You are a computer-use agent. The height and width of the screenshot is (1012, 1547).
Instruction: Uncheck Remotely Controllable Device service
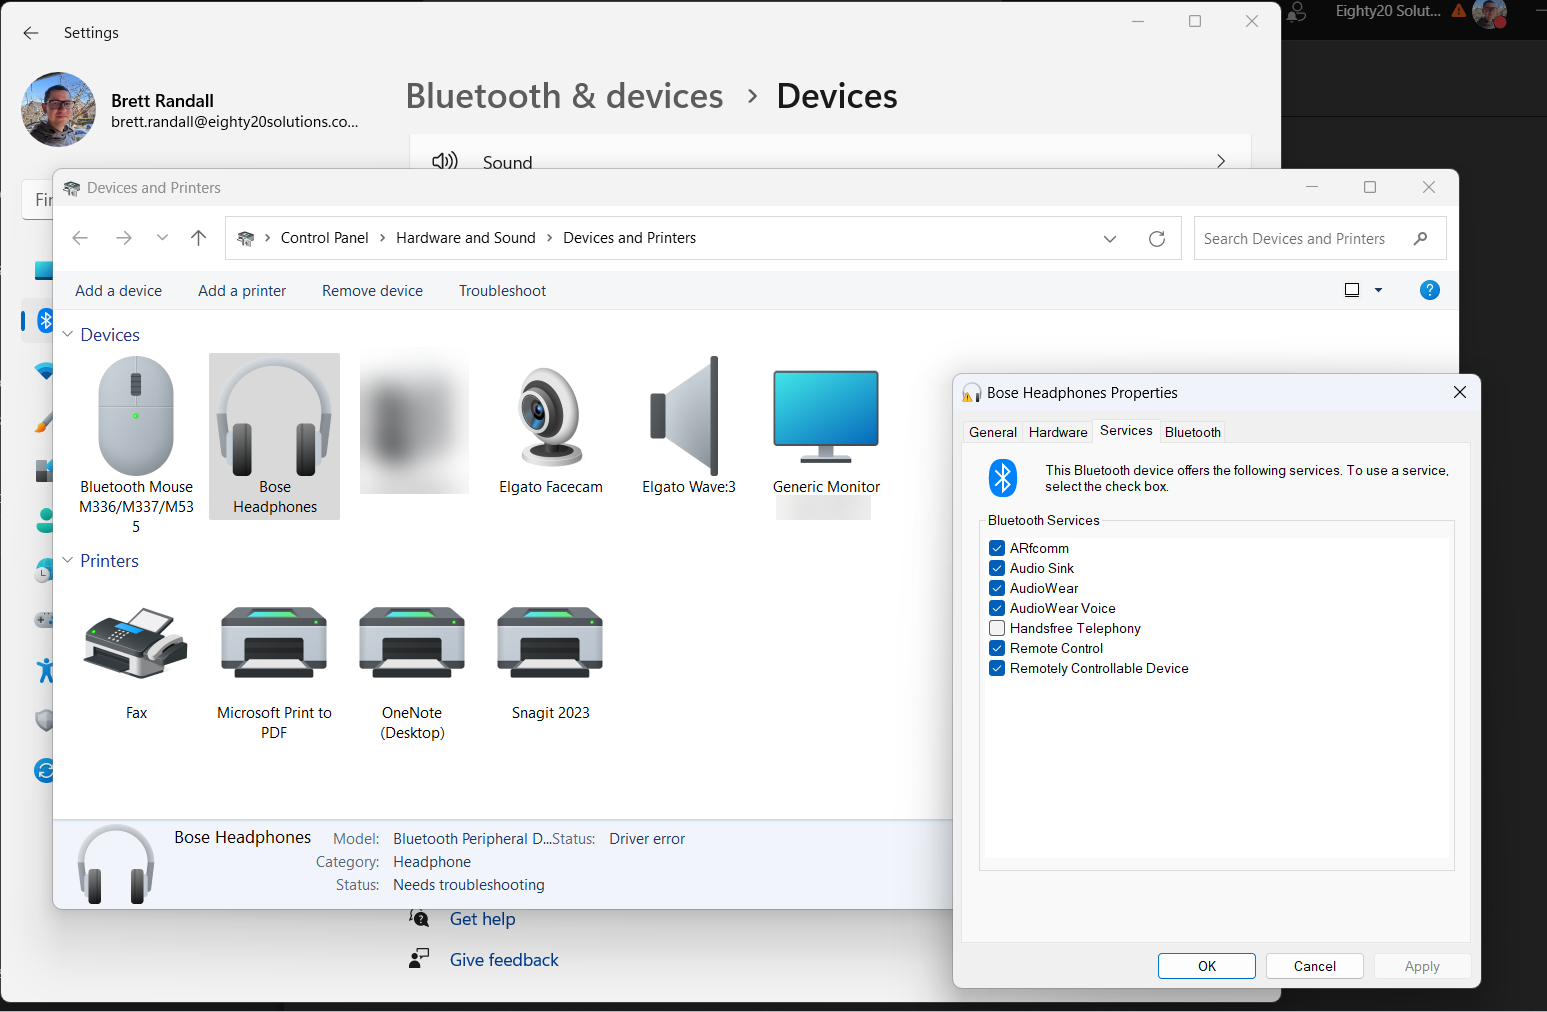(x=997, y=668)
